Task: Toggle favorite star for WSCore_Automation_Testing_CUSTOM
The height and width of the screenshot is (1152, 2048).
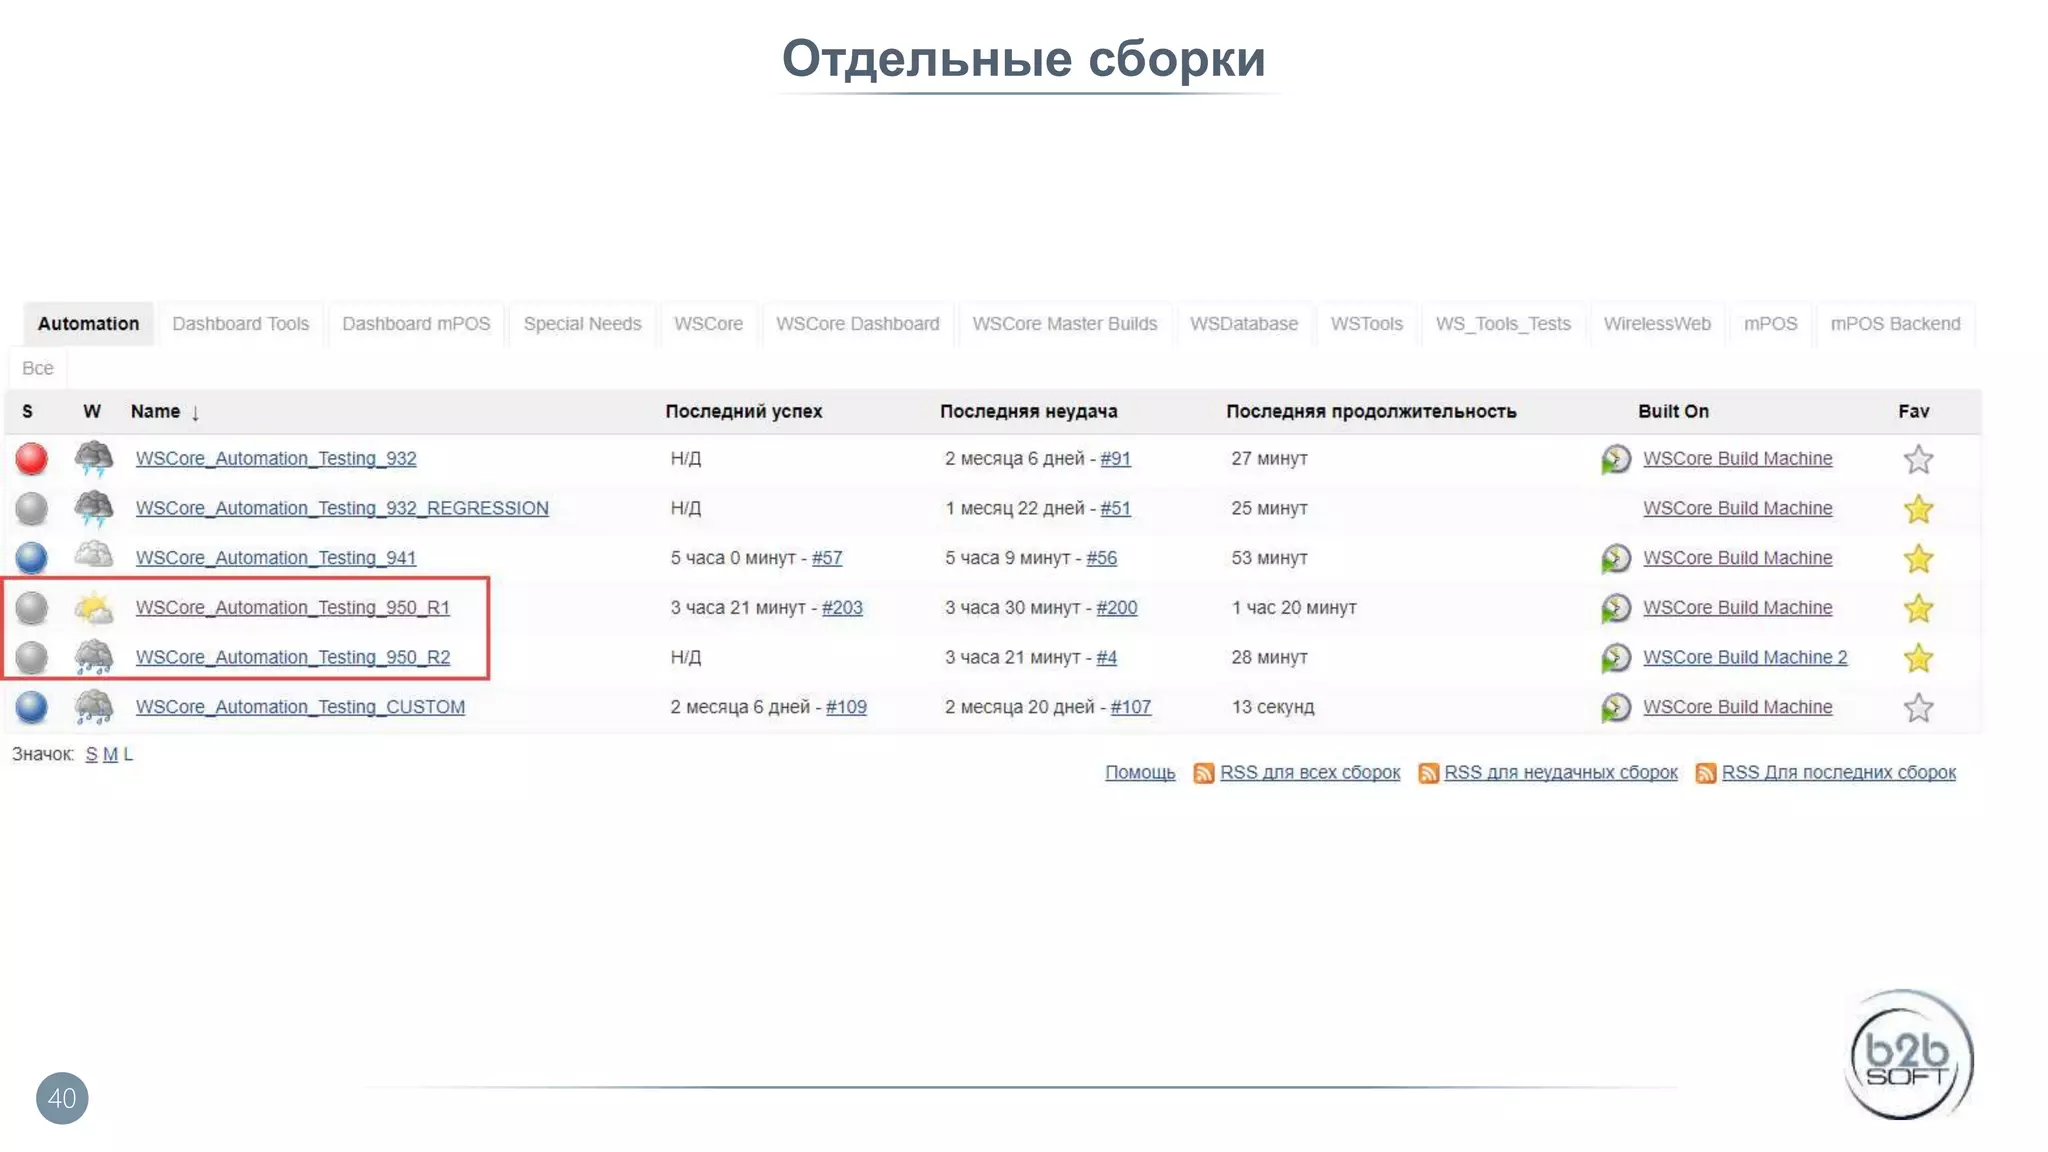Action: [x=1917, y=708]
